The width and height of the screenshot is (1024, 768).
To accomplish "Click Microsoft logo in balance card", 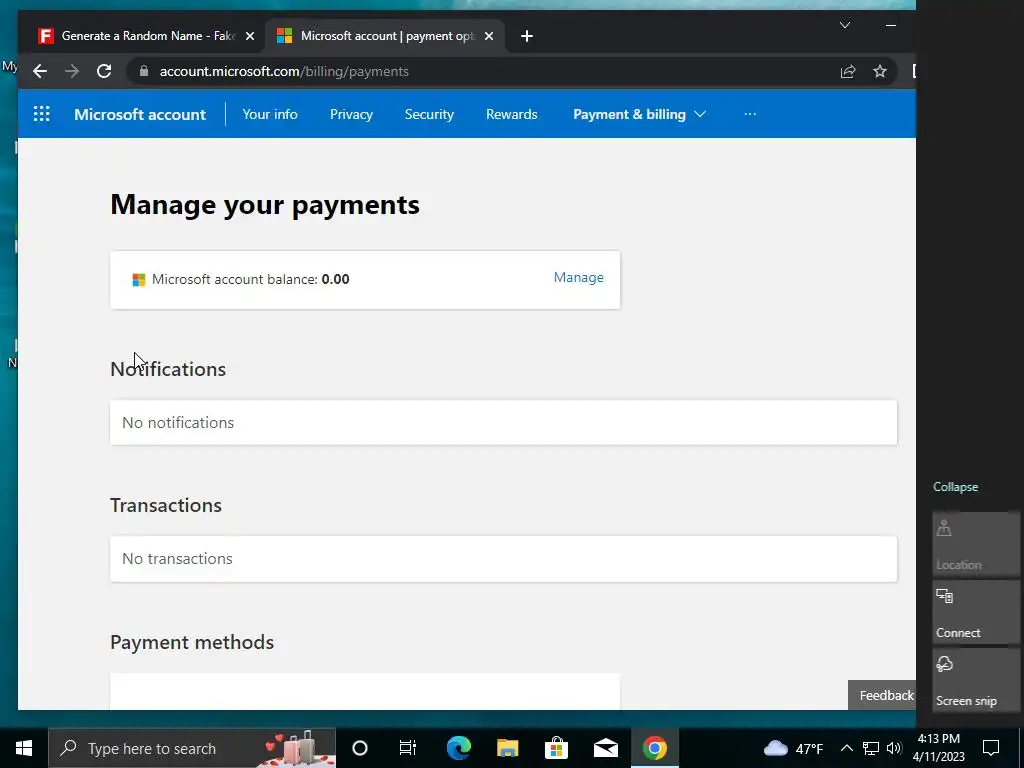I will click(138, 280).
